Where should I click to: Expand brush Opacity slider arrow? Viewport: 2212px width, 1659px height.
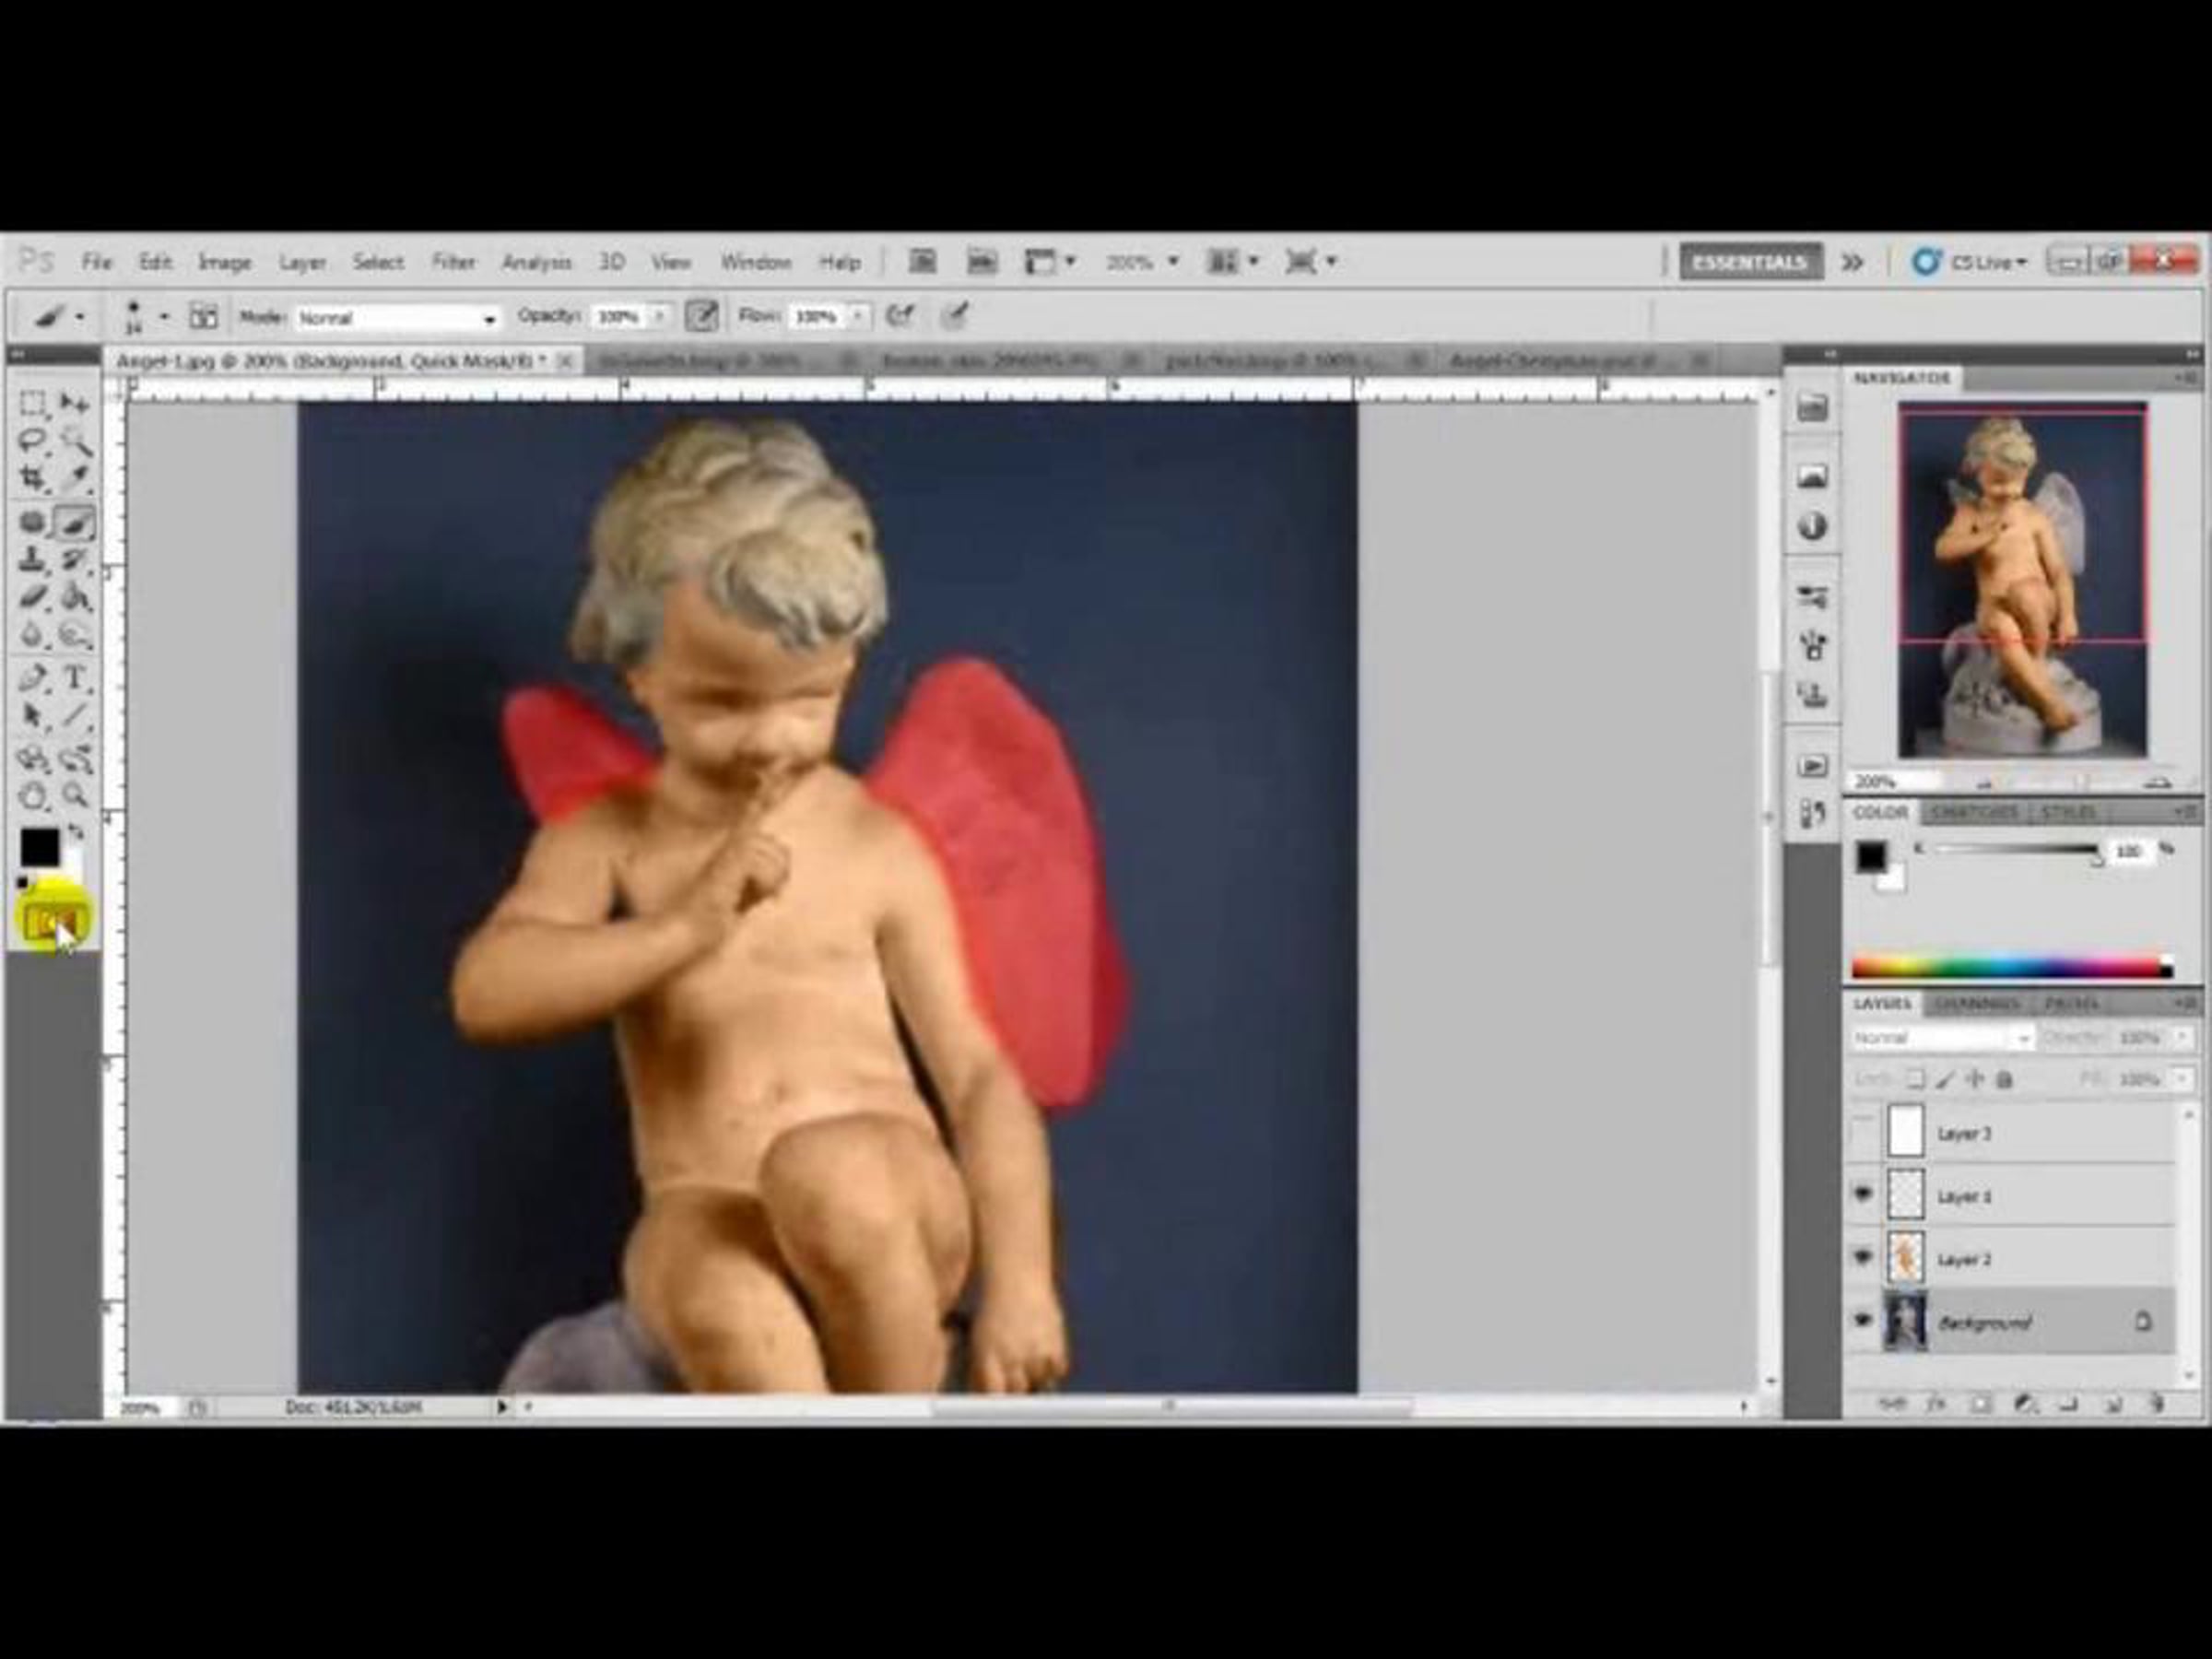(x=659, y=317)
